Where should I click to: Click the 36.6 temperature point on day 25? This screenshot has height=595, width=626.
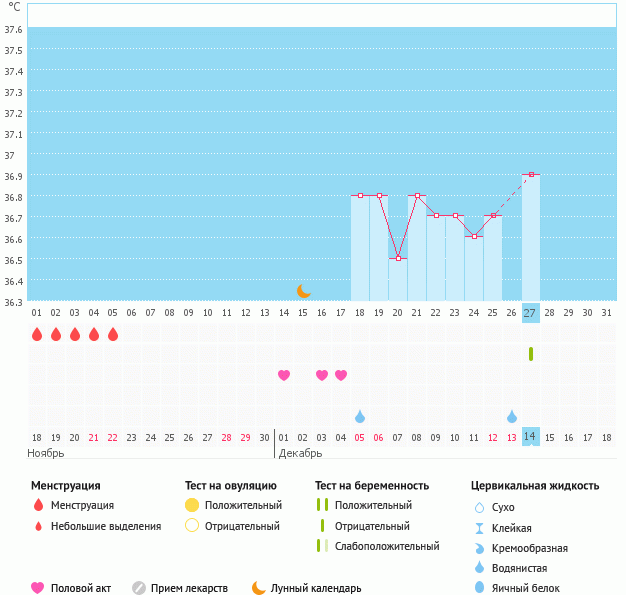[x=474, y=237]
